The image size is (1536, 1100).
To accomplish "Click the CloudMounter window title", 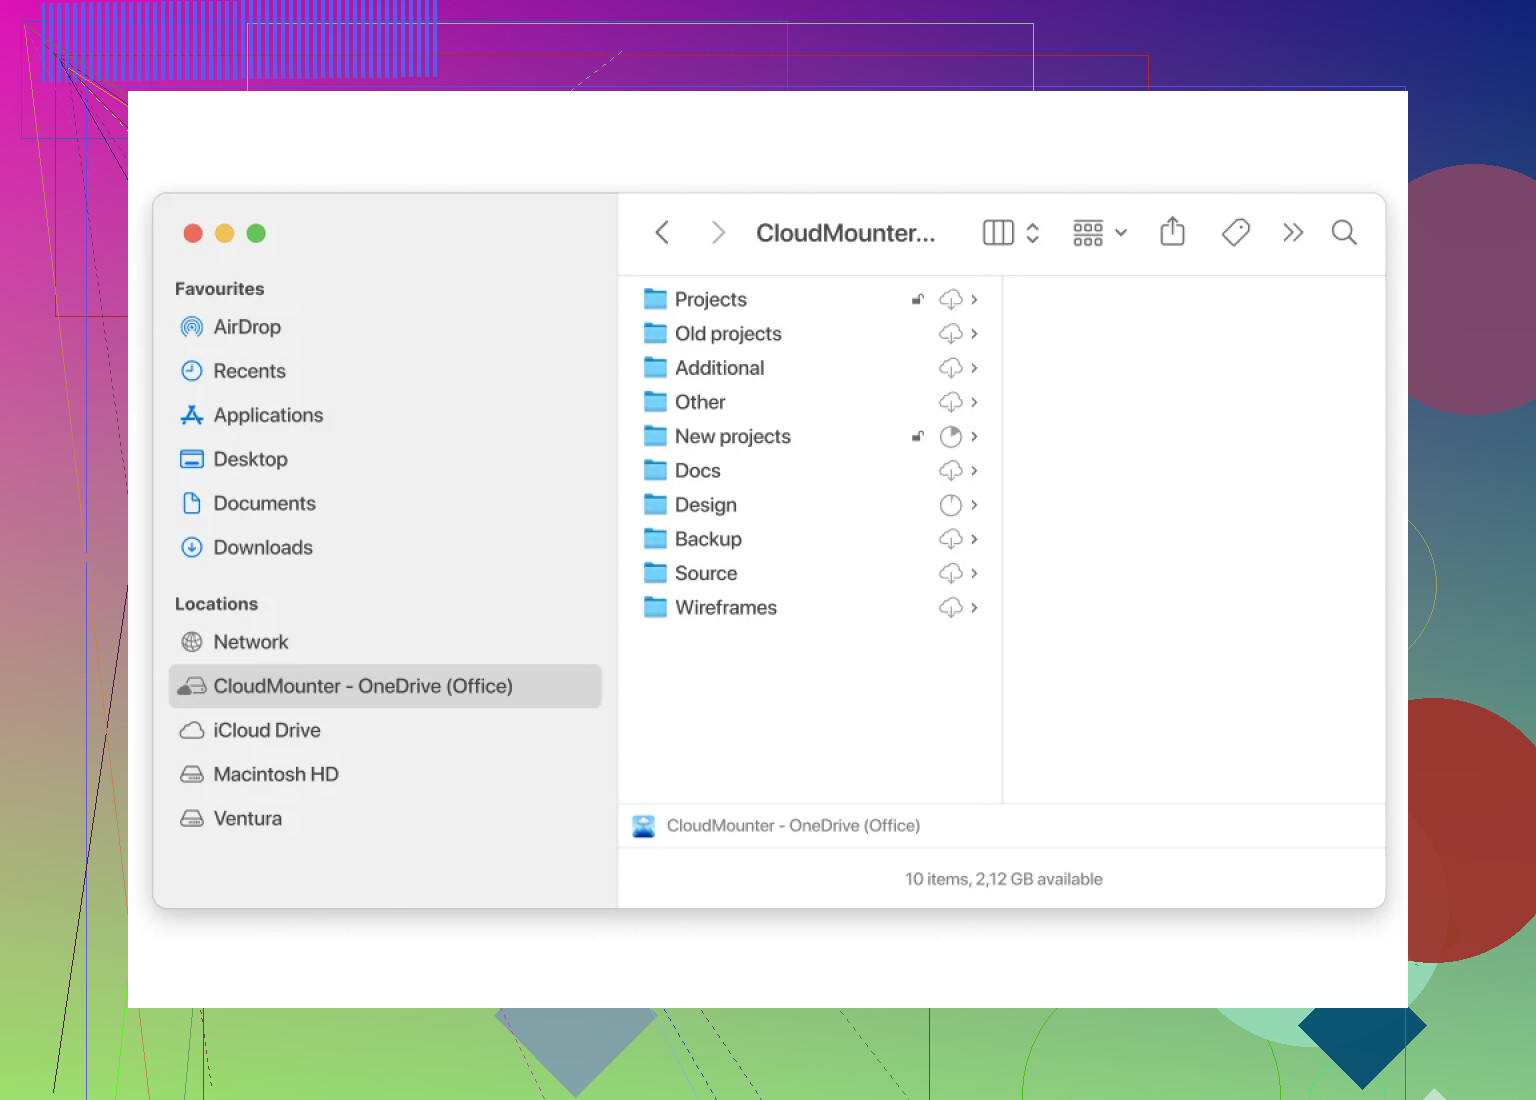I will (x=846, y=233).
